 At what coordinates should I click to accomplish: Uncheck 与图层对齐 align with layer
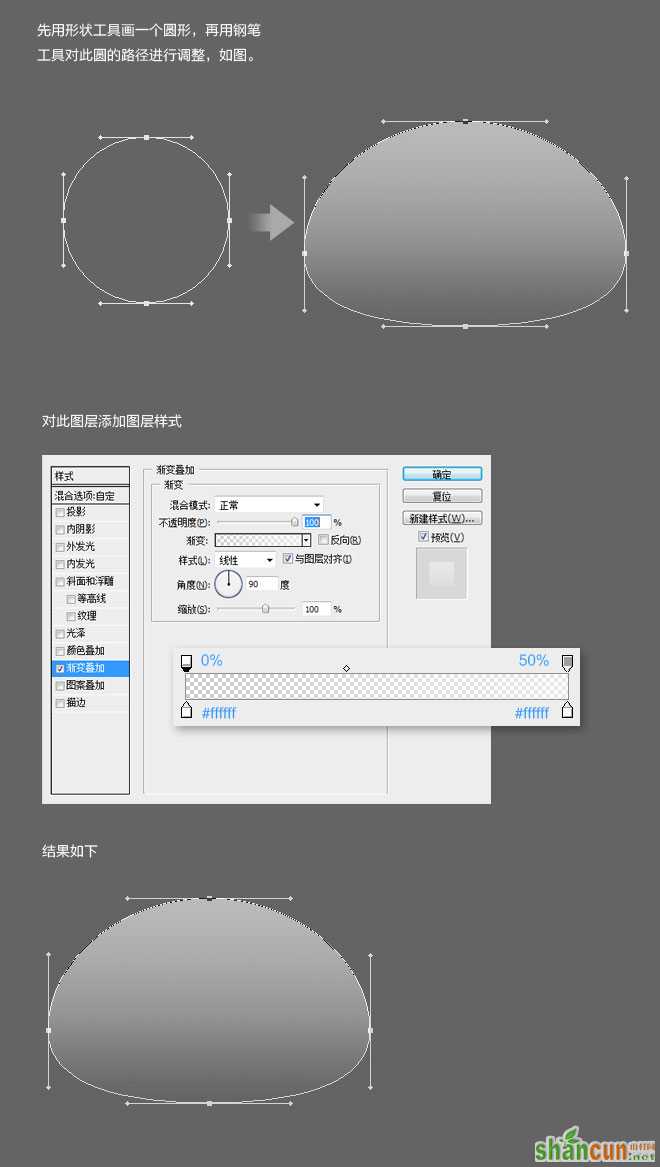[x=288, y=558]
